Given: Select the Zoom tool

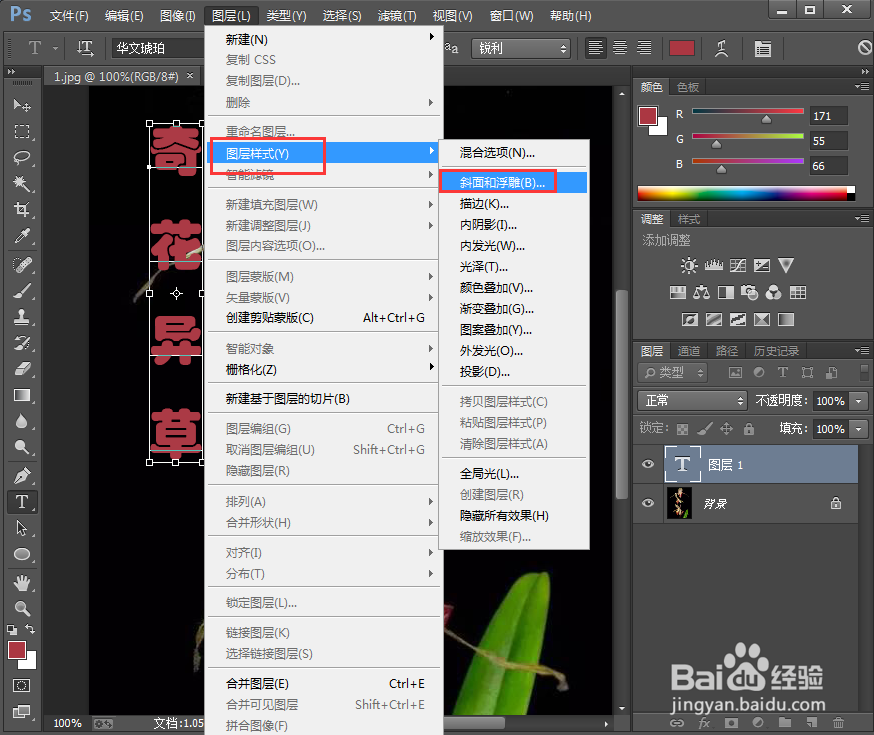Looking at the screenshot, I should tap(22, 609).
